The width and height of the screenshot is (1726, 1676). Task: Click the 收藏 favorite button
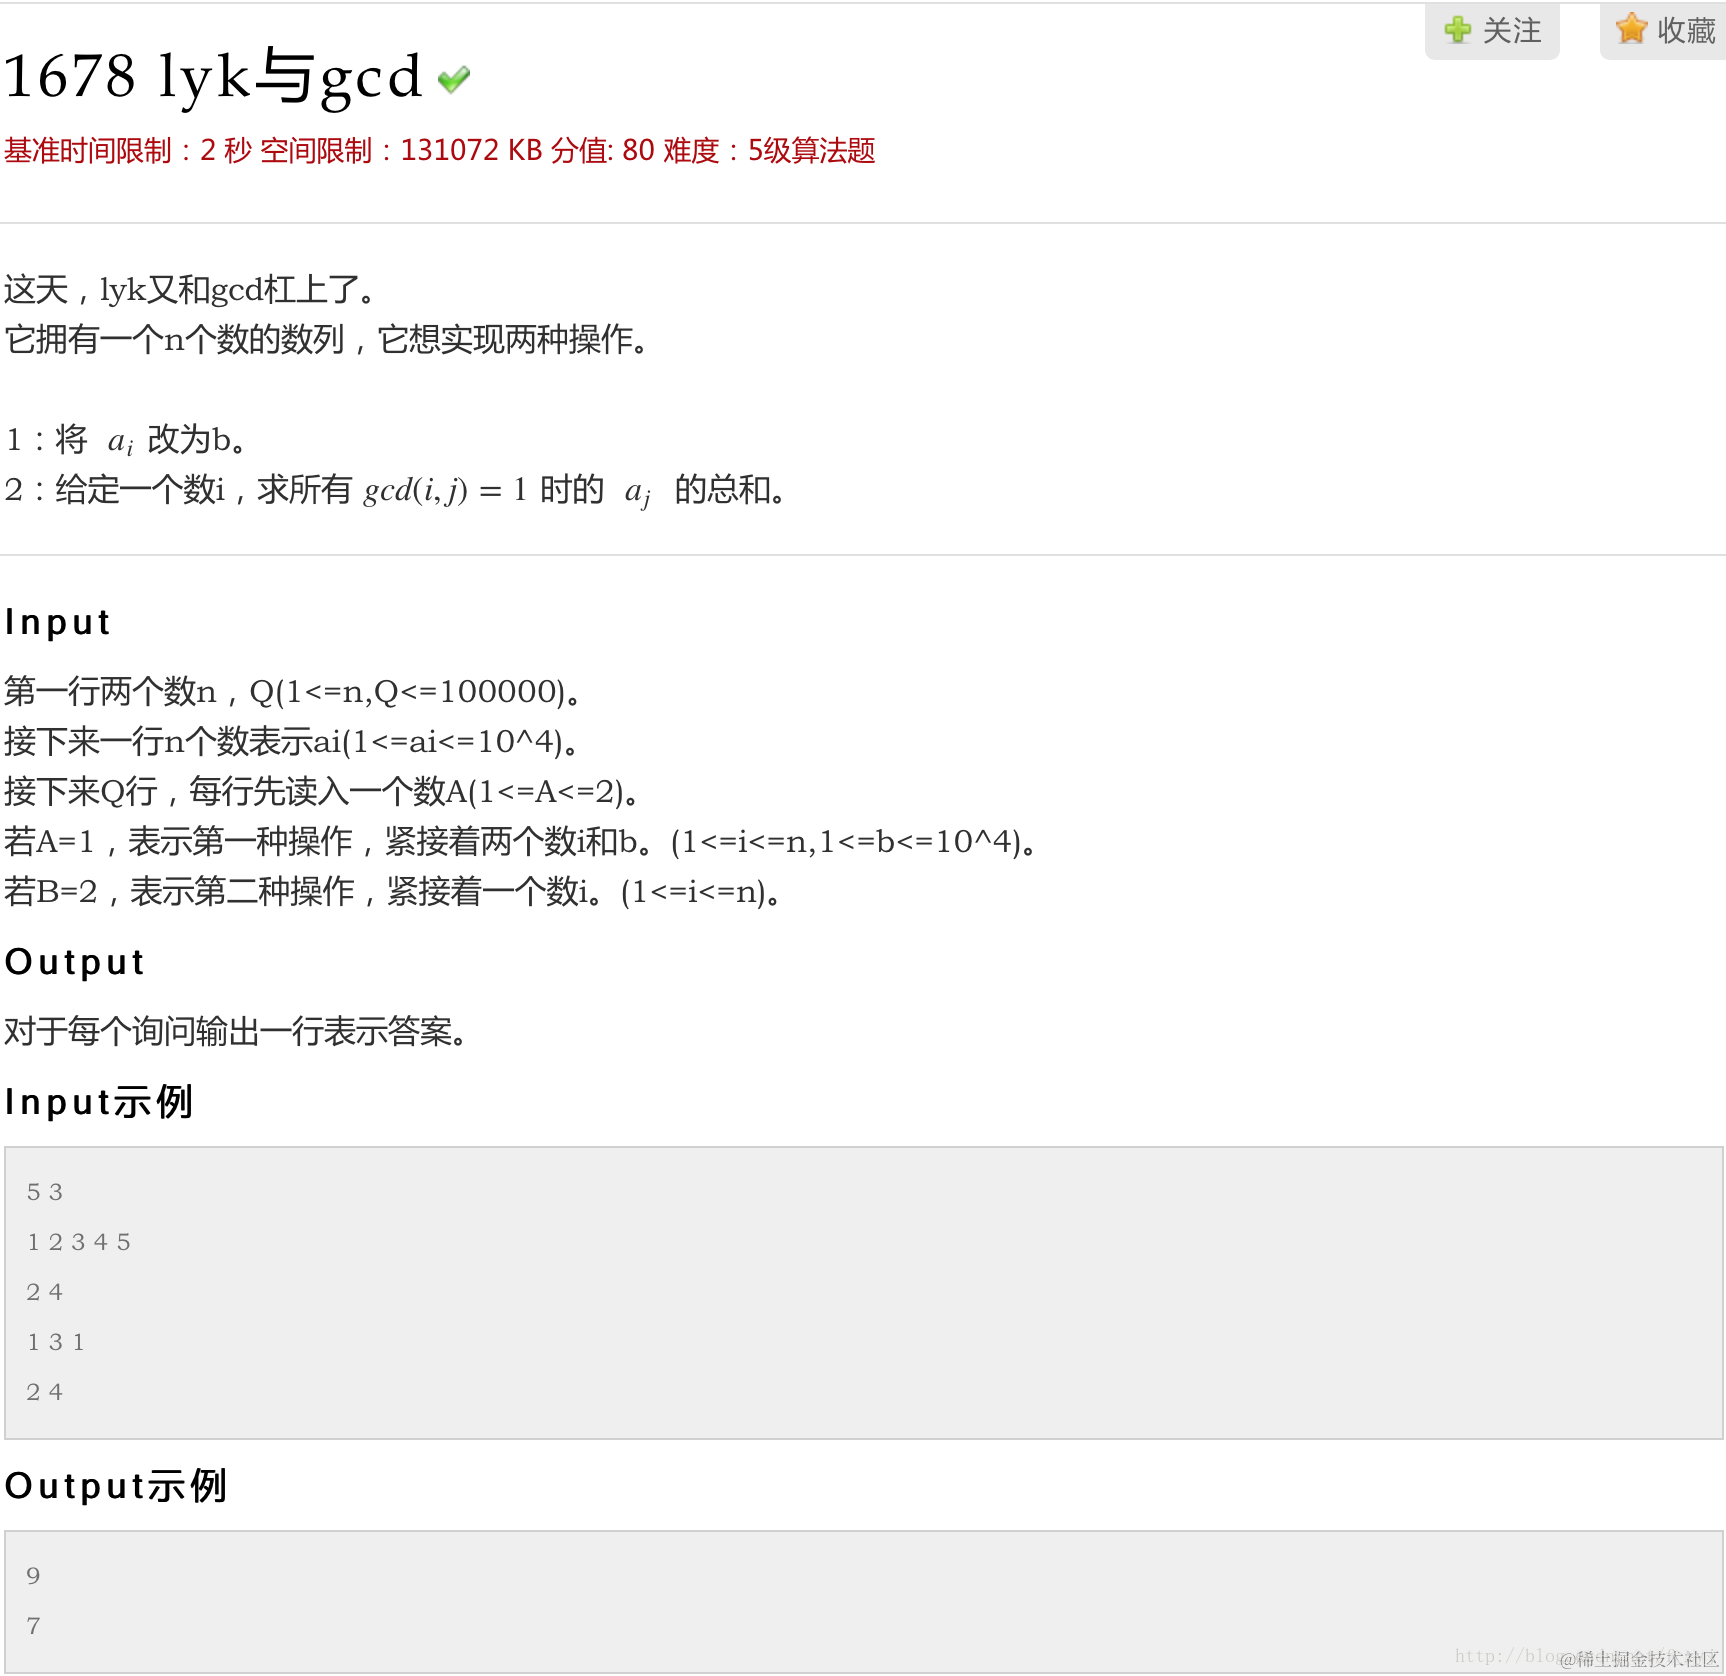1664,30
